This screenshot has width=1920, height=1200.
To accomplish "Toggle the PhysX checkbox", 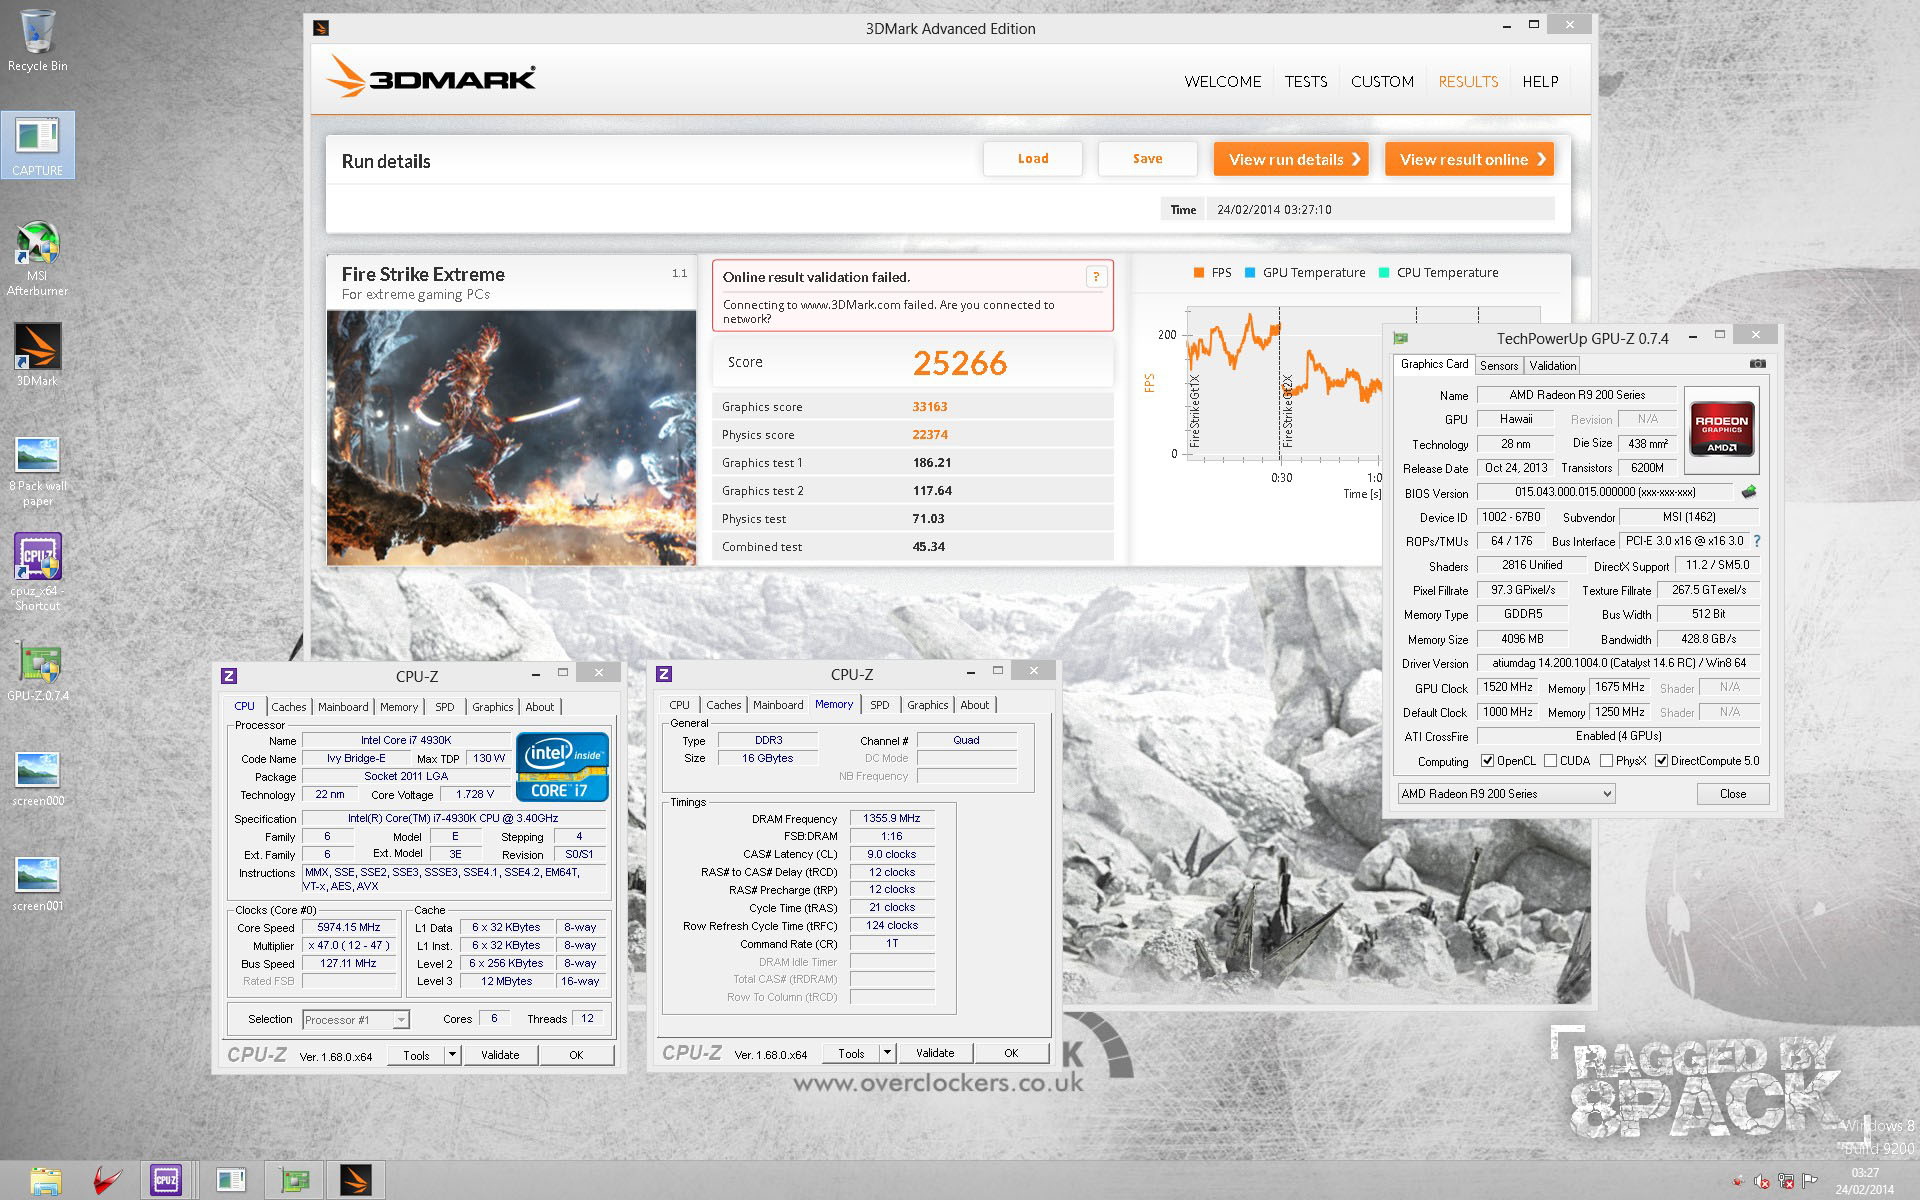I will click(1606, 761).
